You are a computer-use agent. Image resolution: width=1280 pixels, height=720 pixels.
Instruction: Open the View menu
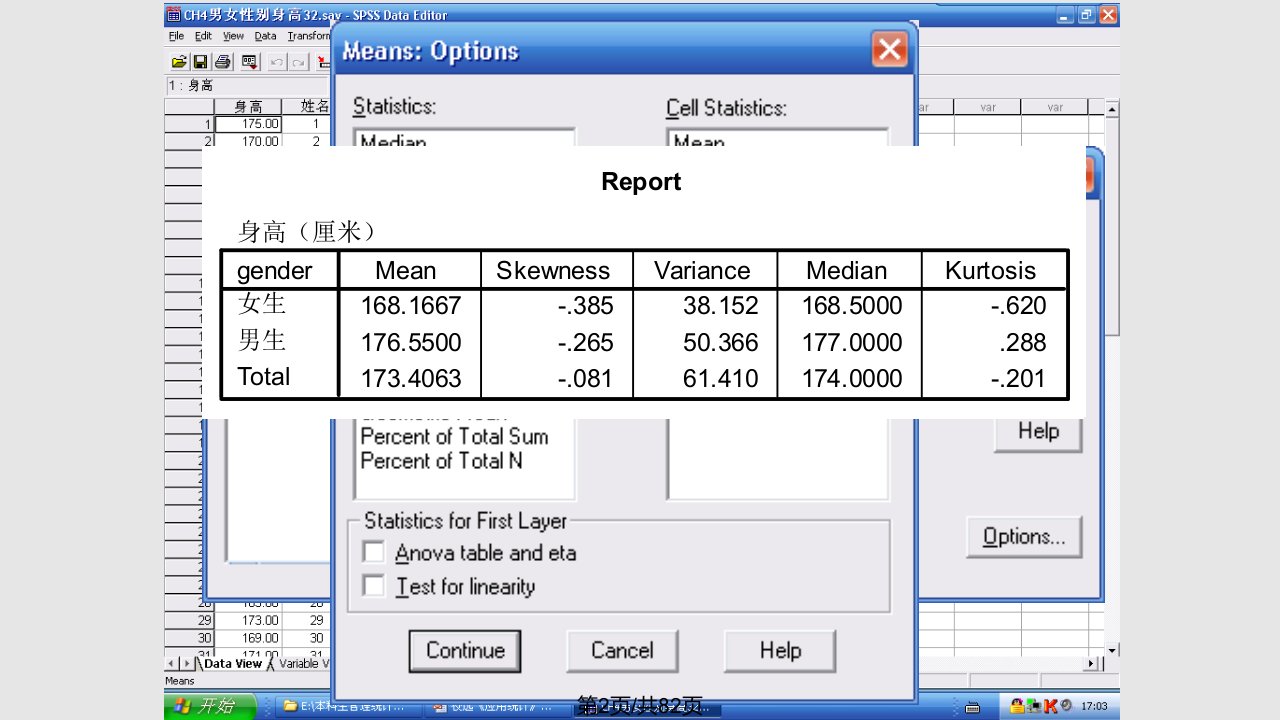pyautogui.click(x=233, y=36)
